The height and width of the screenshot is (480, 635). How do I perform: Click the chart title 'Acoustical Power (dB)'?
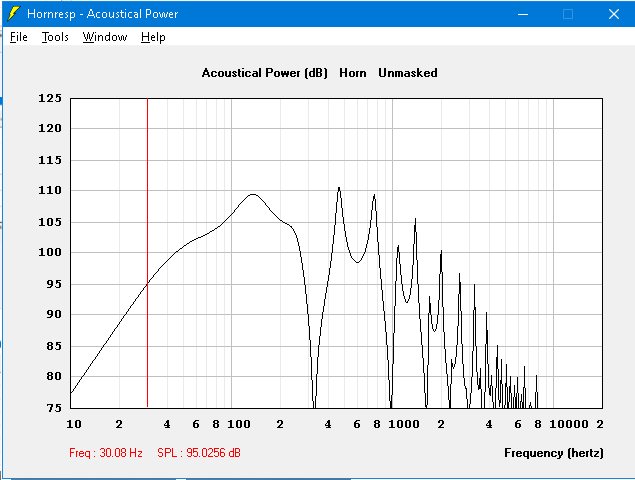(264, 73)
